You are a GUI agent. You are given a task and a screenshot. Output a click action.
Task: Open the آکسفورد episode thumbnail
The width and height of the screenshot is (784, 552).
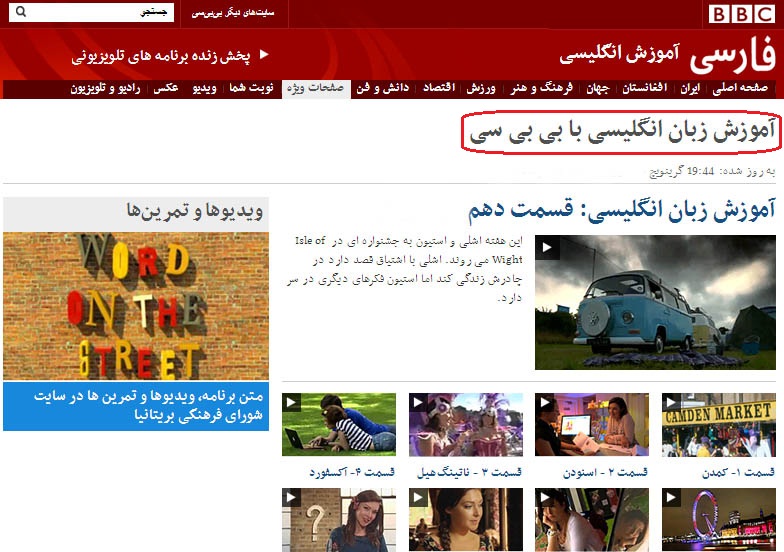[339, 424]
